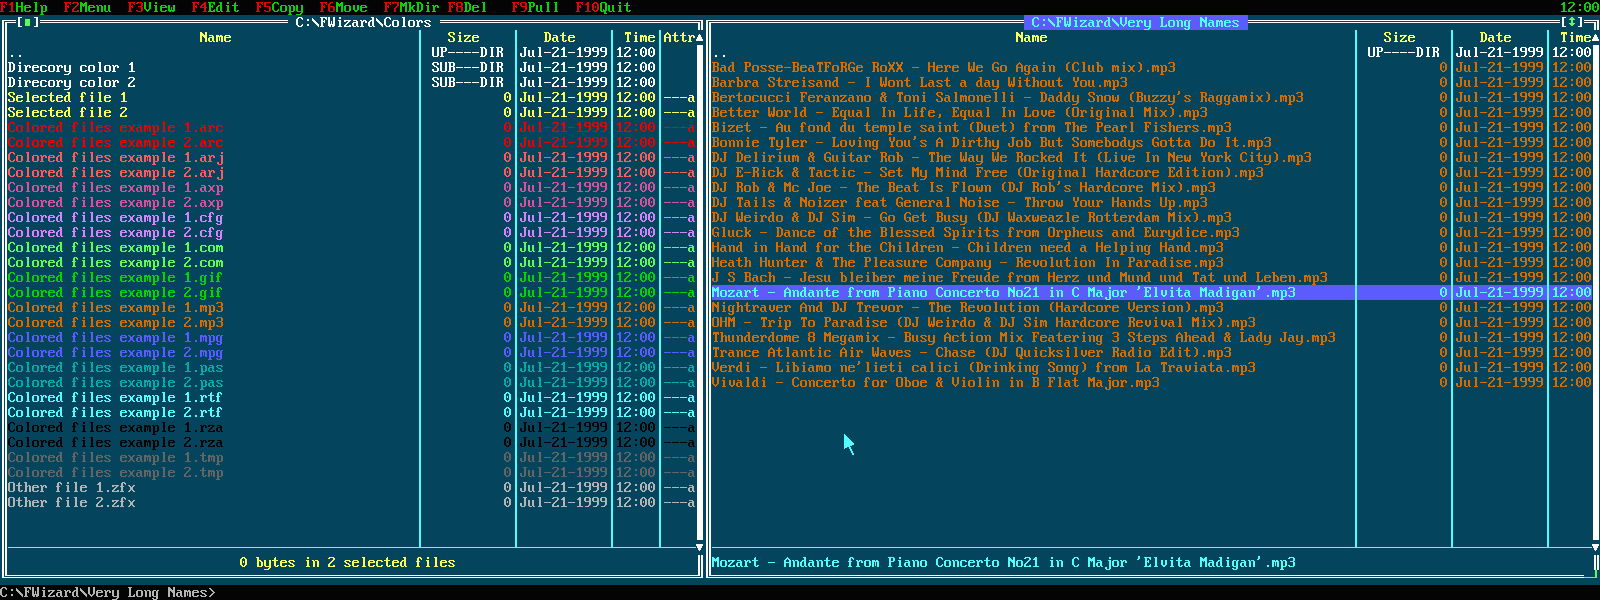Close the left panel with the [■] box

coord(28,22)
